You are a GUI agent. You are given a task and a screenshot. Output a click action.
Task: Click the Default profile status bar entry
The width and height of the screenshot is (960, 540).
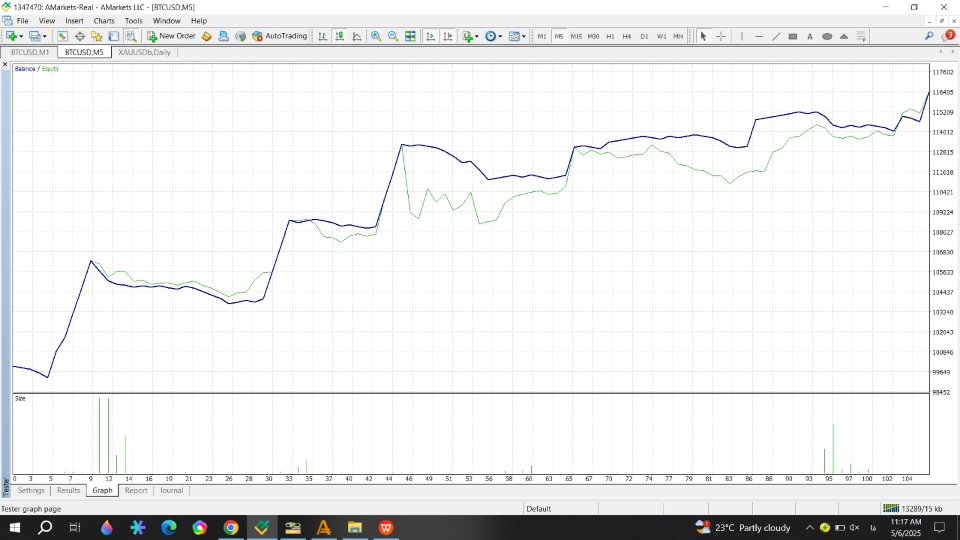(x=539, y=509)
